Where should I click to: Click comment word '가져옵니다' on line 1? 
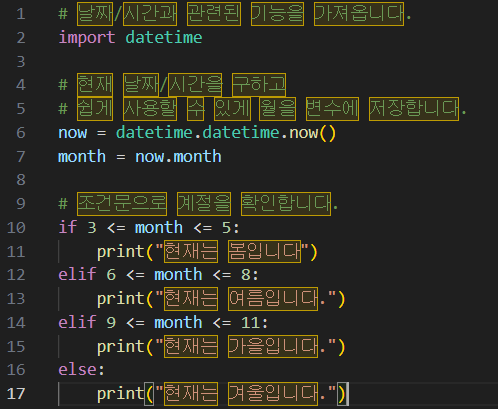[359, 14]
